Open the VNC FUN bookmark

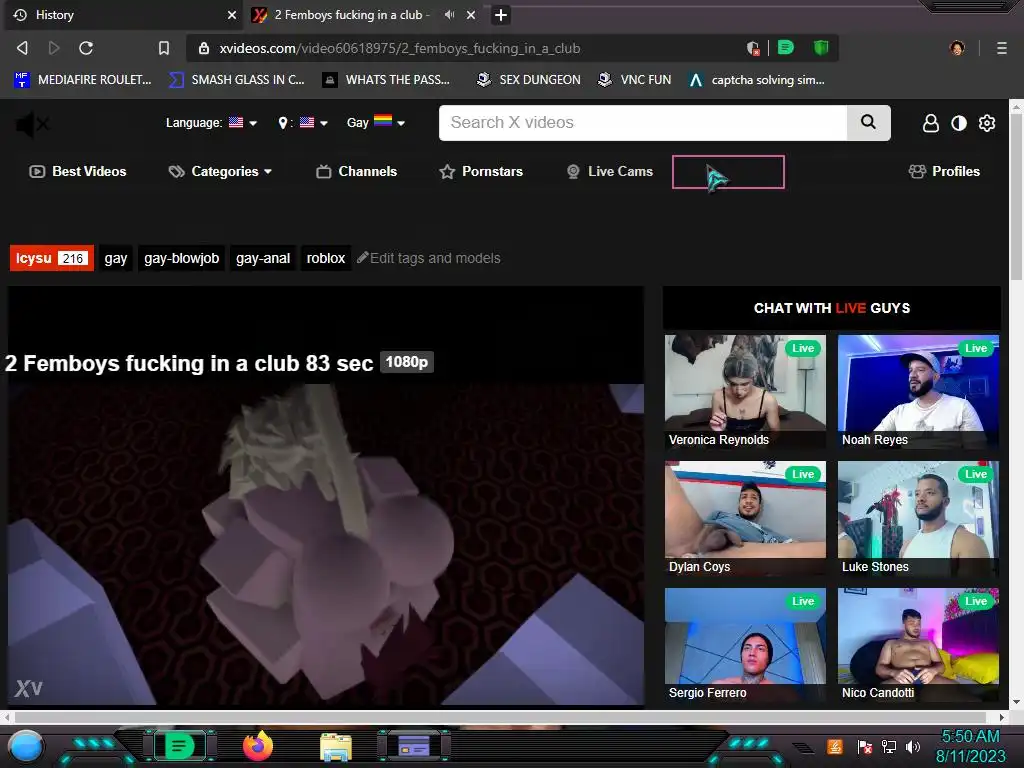pyautogui.click(x=635, y=80)
